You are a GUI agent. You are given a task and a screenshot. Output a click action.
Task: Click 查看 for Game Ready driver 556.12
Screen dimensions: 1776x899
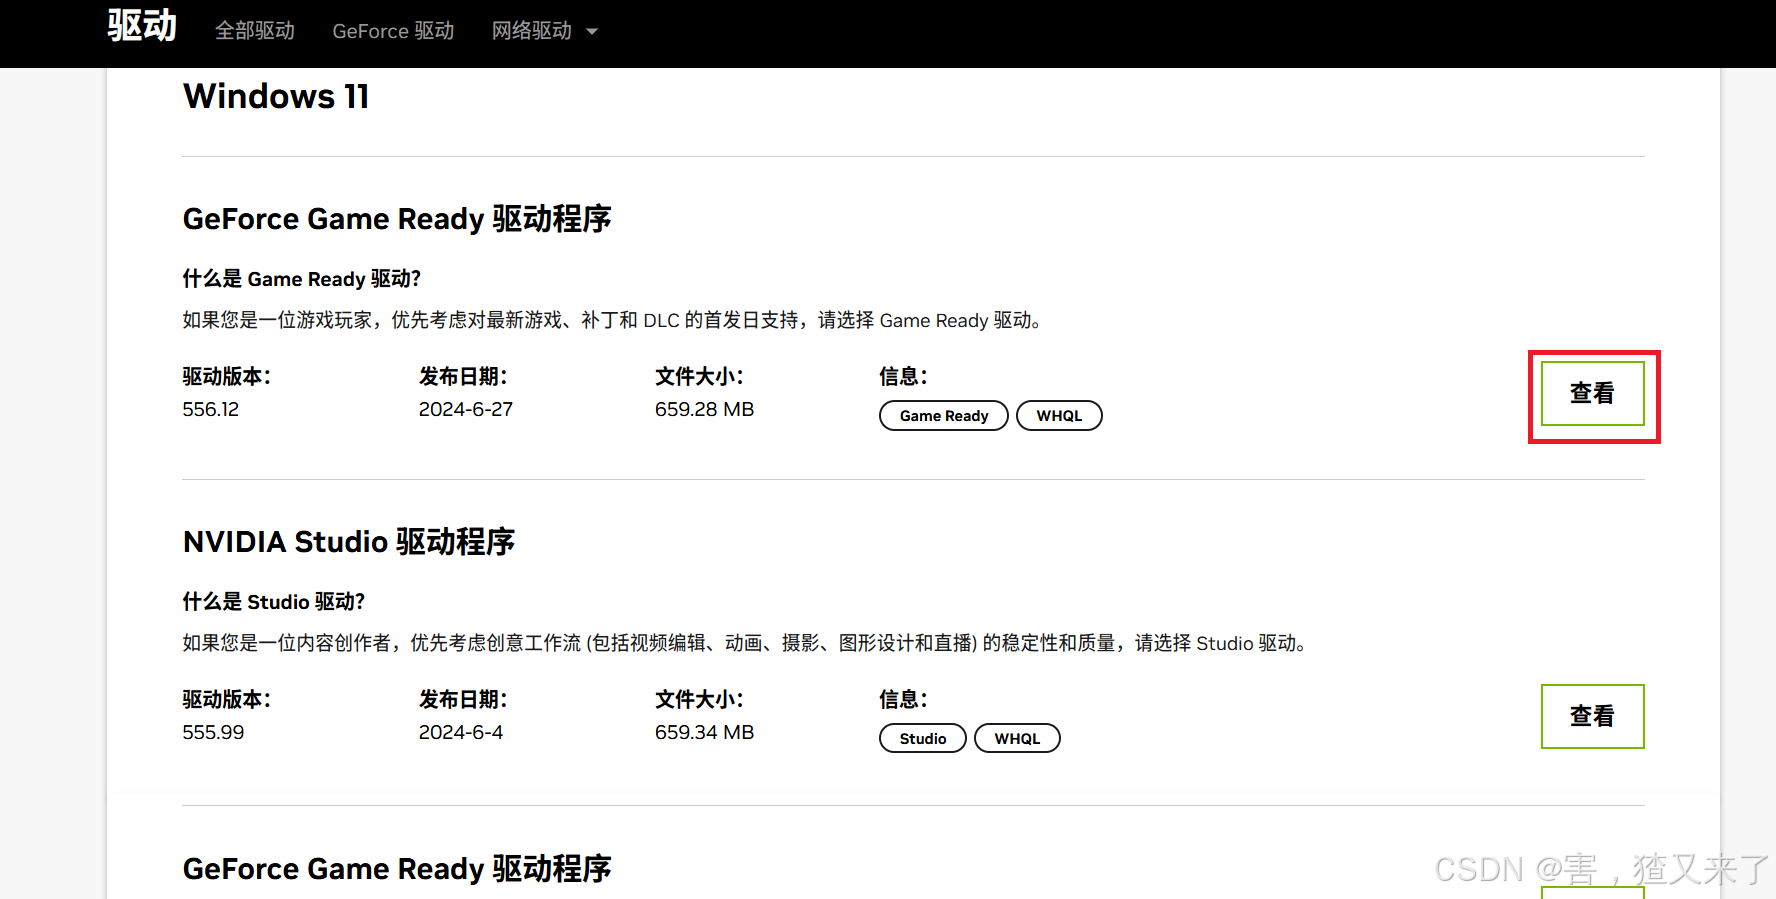click(x=1592, y=394)
